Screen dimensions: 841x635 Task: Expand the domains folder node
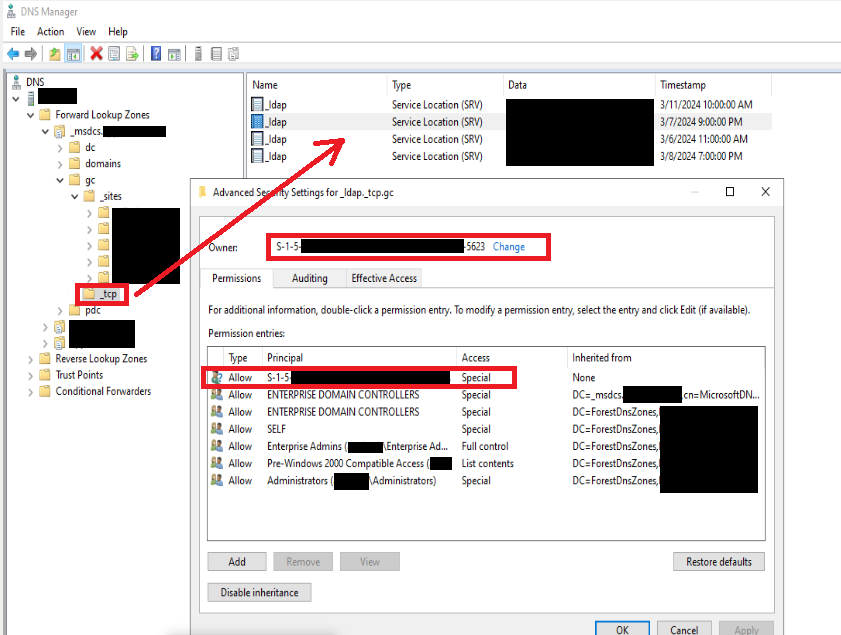pos(60,164)
